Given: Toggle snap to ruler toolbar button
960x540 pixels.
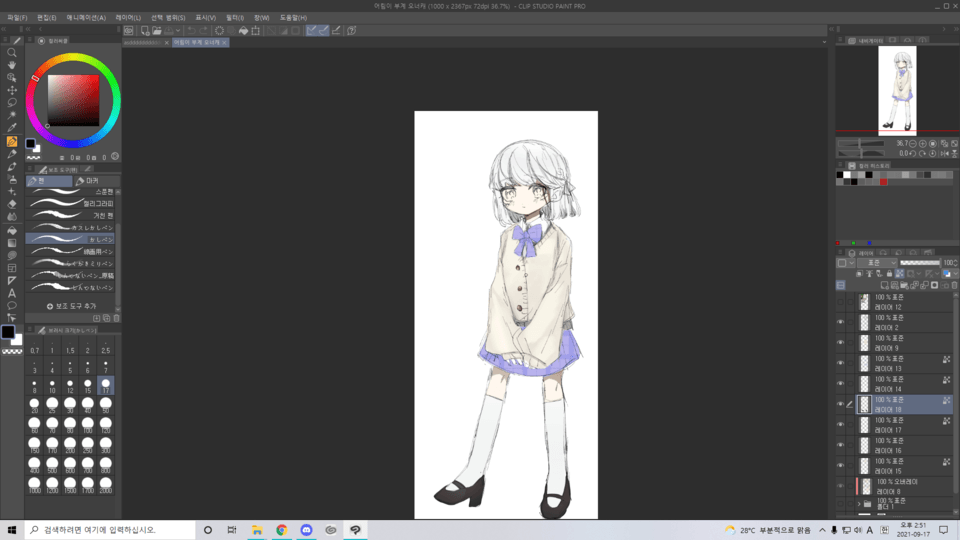Looking at the screenshot, I should coord(311,30).
